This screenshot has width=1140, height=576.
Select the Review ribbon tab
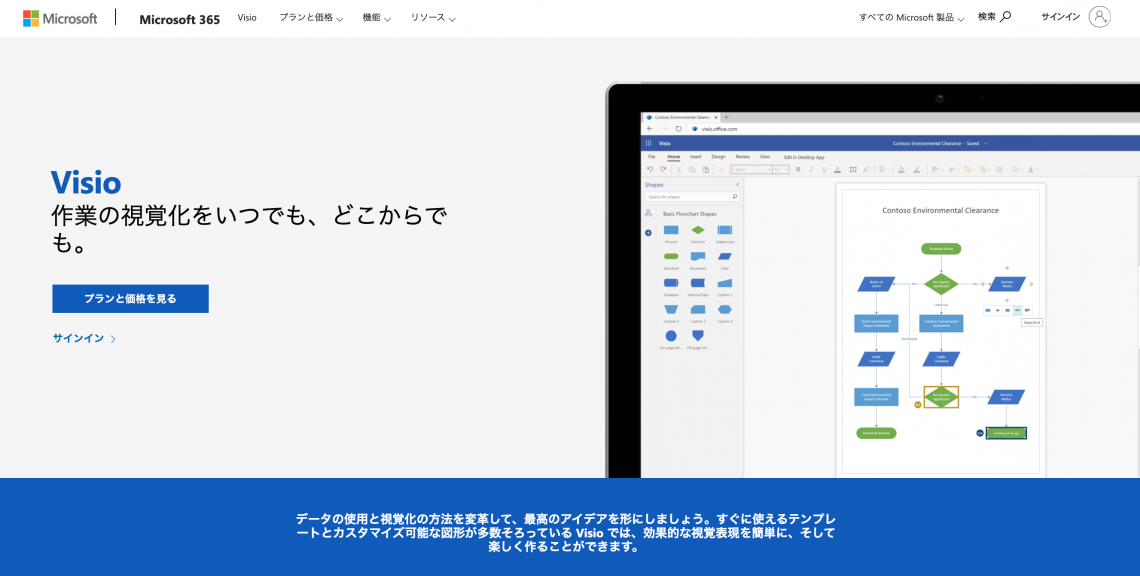(x=743, y=156)
